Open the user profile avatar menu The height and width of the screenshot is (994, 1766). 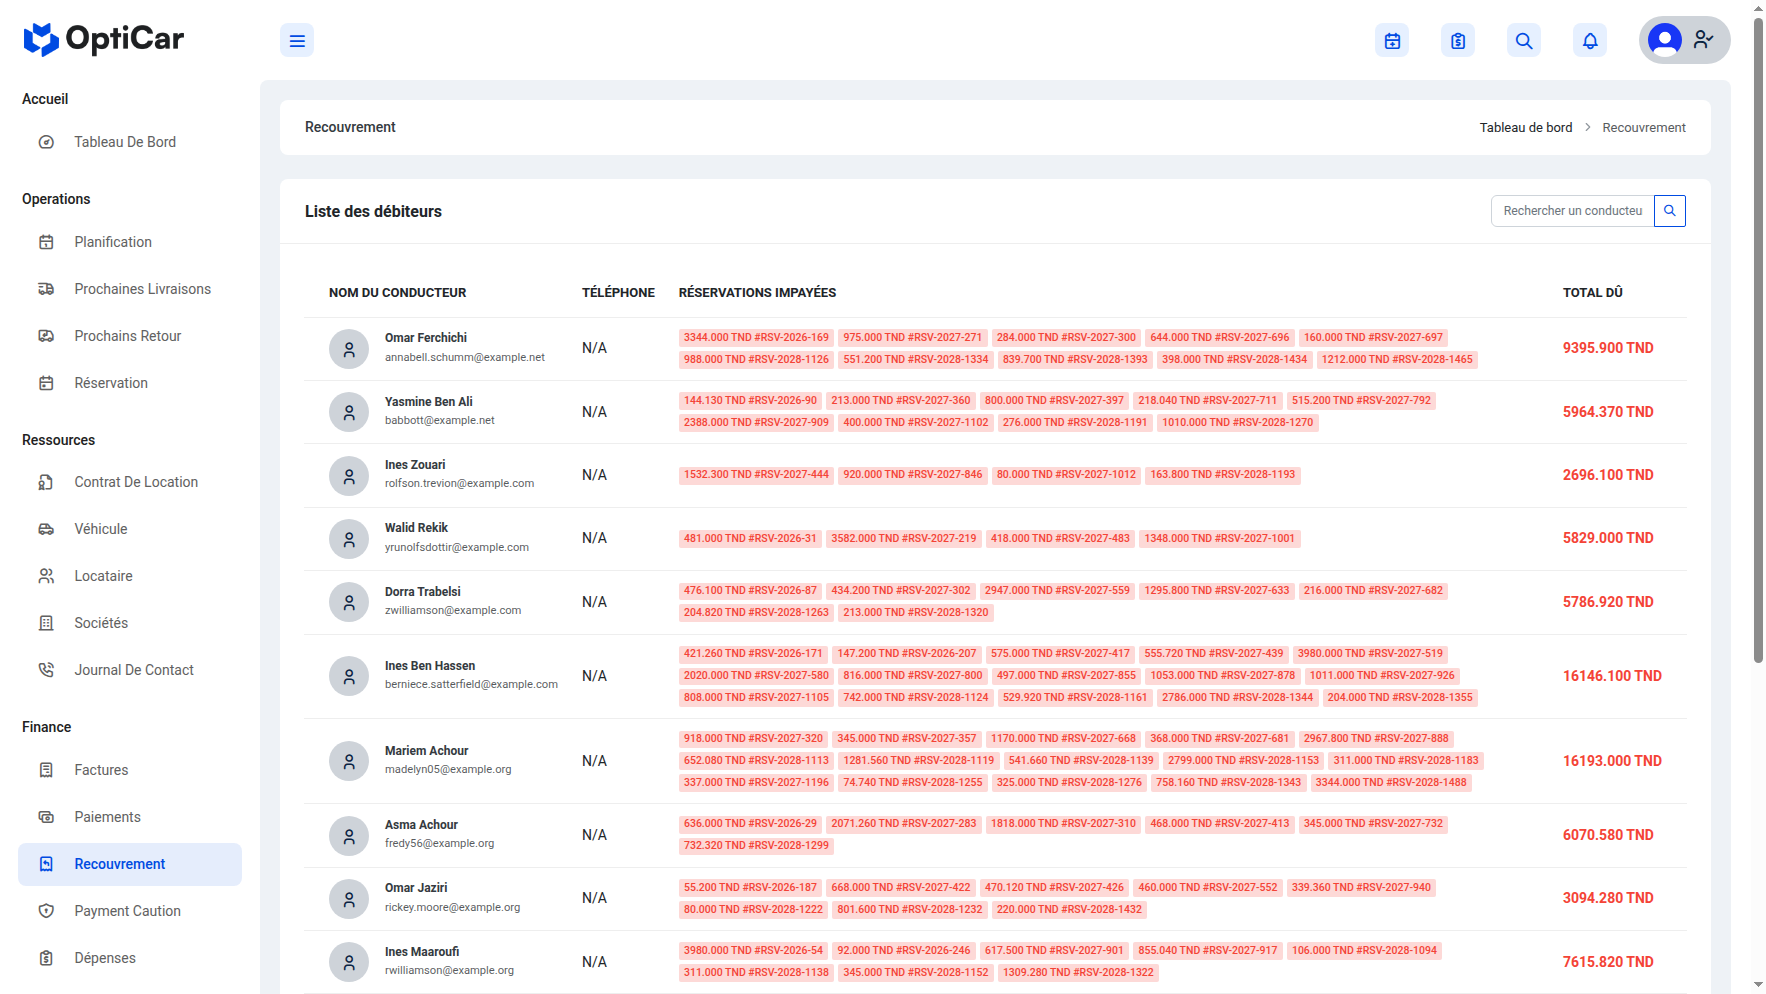[1684, 40]
